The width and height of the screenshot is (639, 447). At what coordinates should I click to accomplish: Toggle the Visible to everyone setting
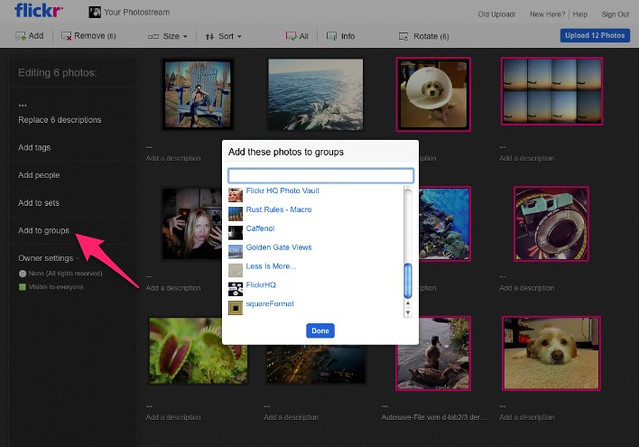pyautogui.click(x=23, y=287)
